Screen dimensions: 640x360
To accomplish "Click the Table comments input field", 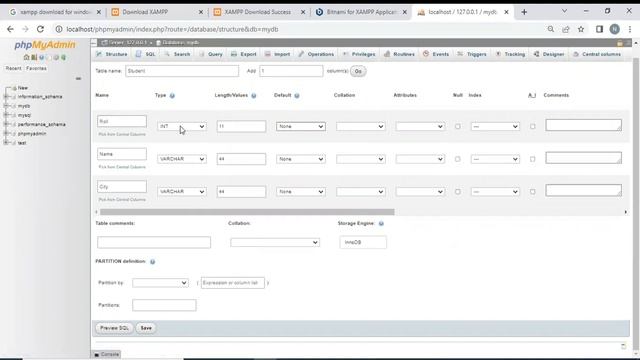I will pyautogui.click(x=154, y=242).
